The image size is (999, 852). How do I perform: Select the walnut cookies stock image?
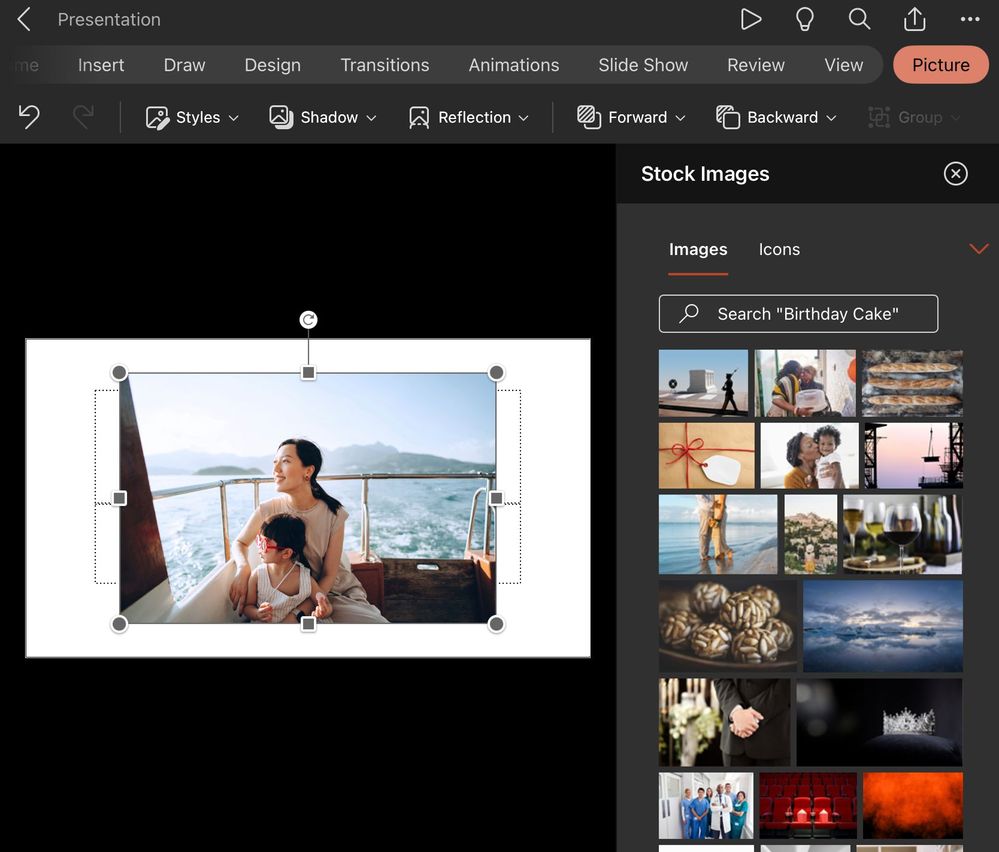point(728,626)
